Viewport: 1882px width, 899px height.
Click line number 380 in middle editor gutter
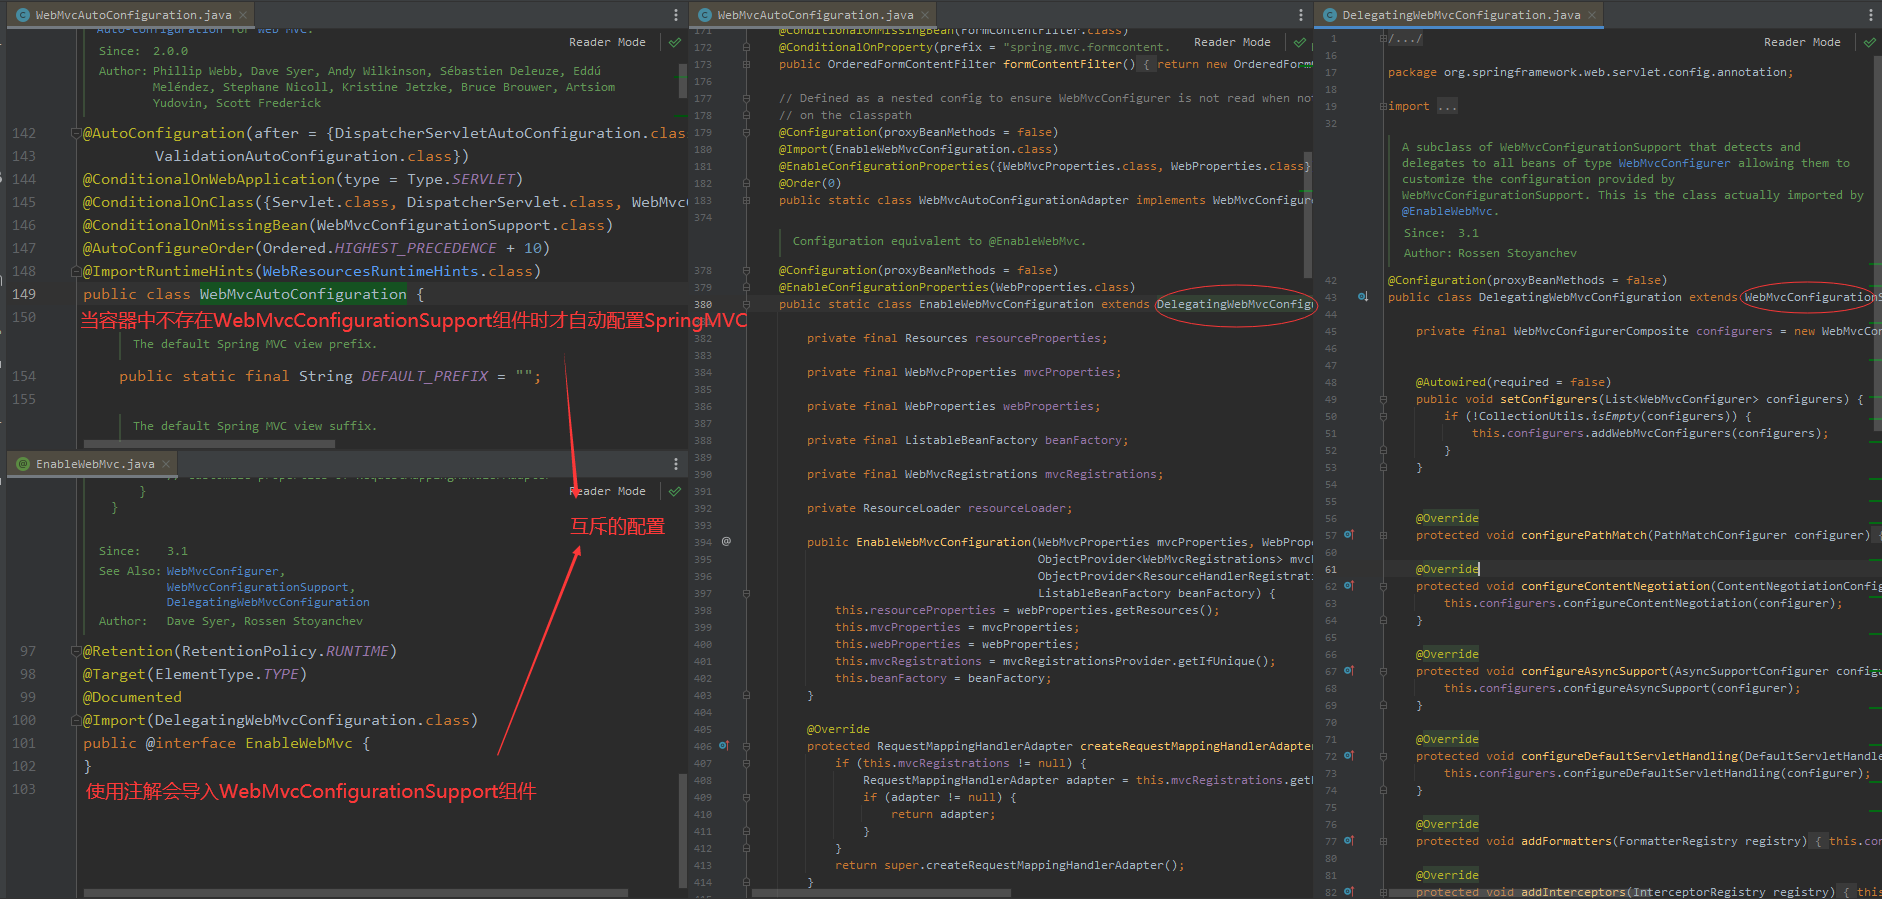point(703,304)
